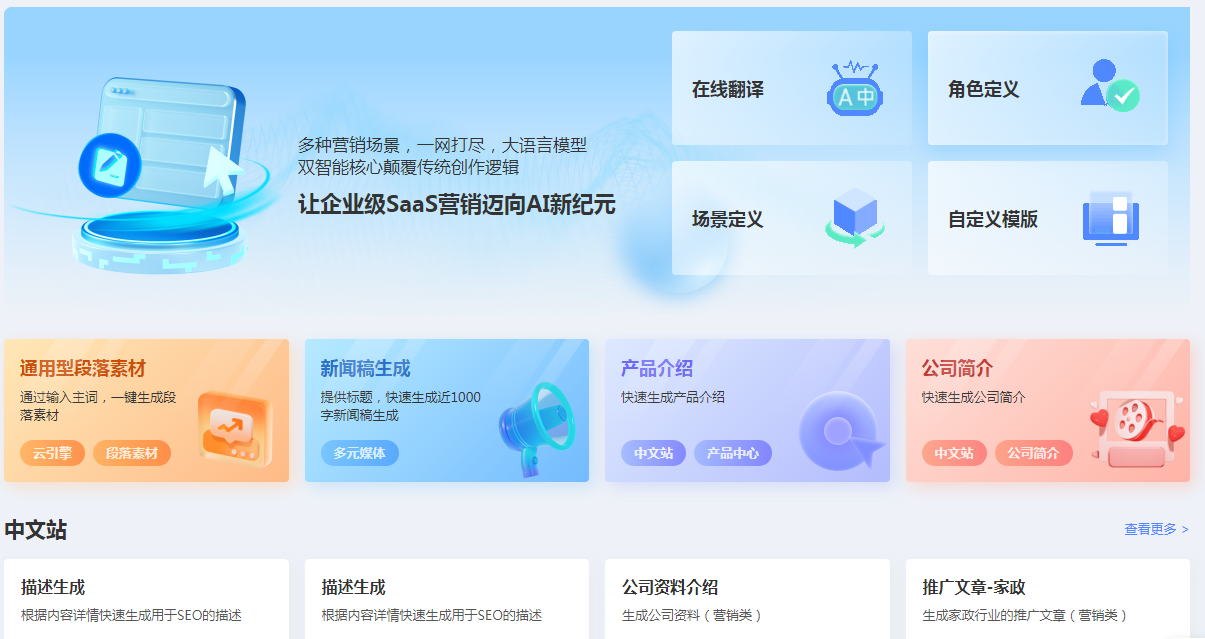This screenshot has width=1205, height=639.
Task: Click the online translation robot icon
Action: 855,89
